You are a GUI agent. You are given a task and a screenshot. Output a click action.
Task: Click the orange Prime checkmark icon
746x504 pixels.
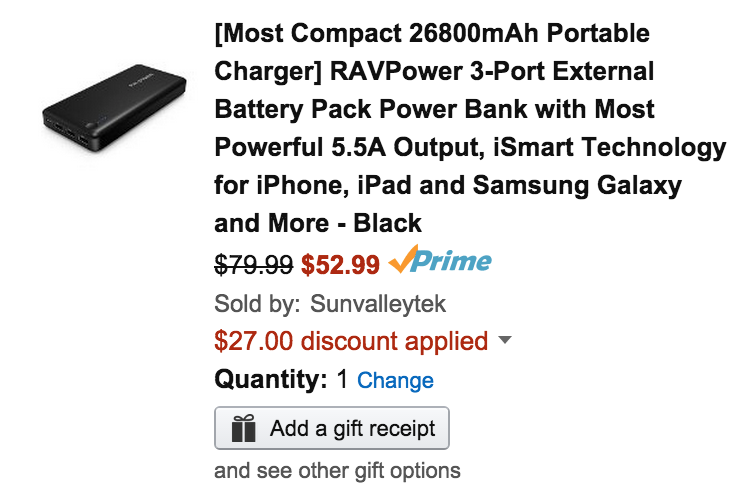(403, 259)
